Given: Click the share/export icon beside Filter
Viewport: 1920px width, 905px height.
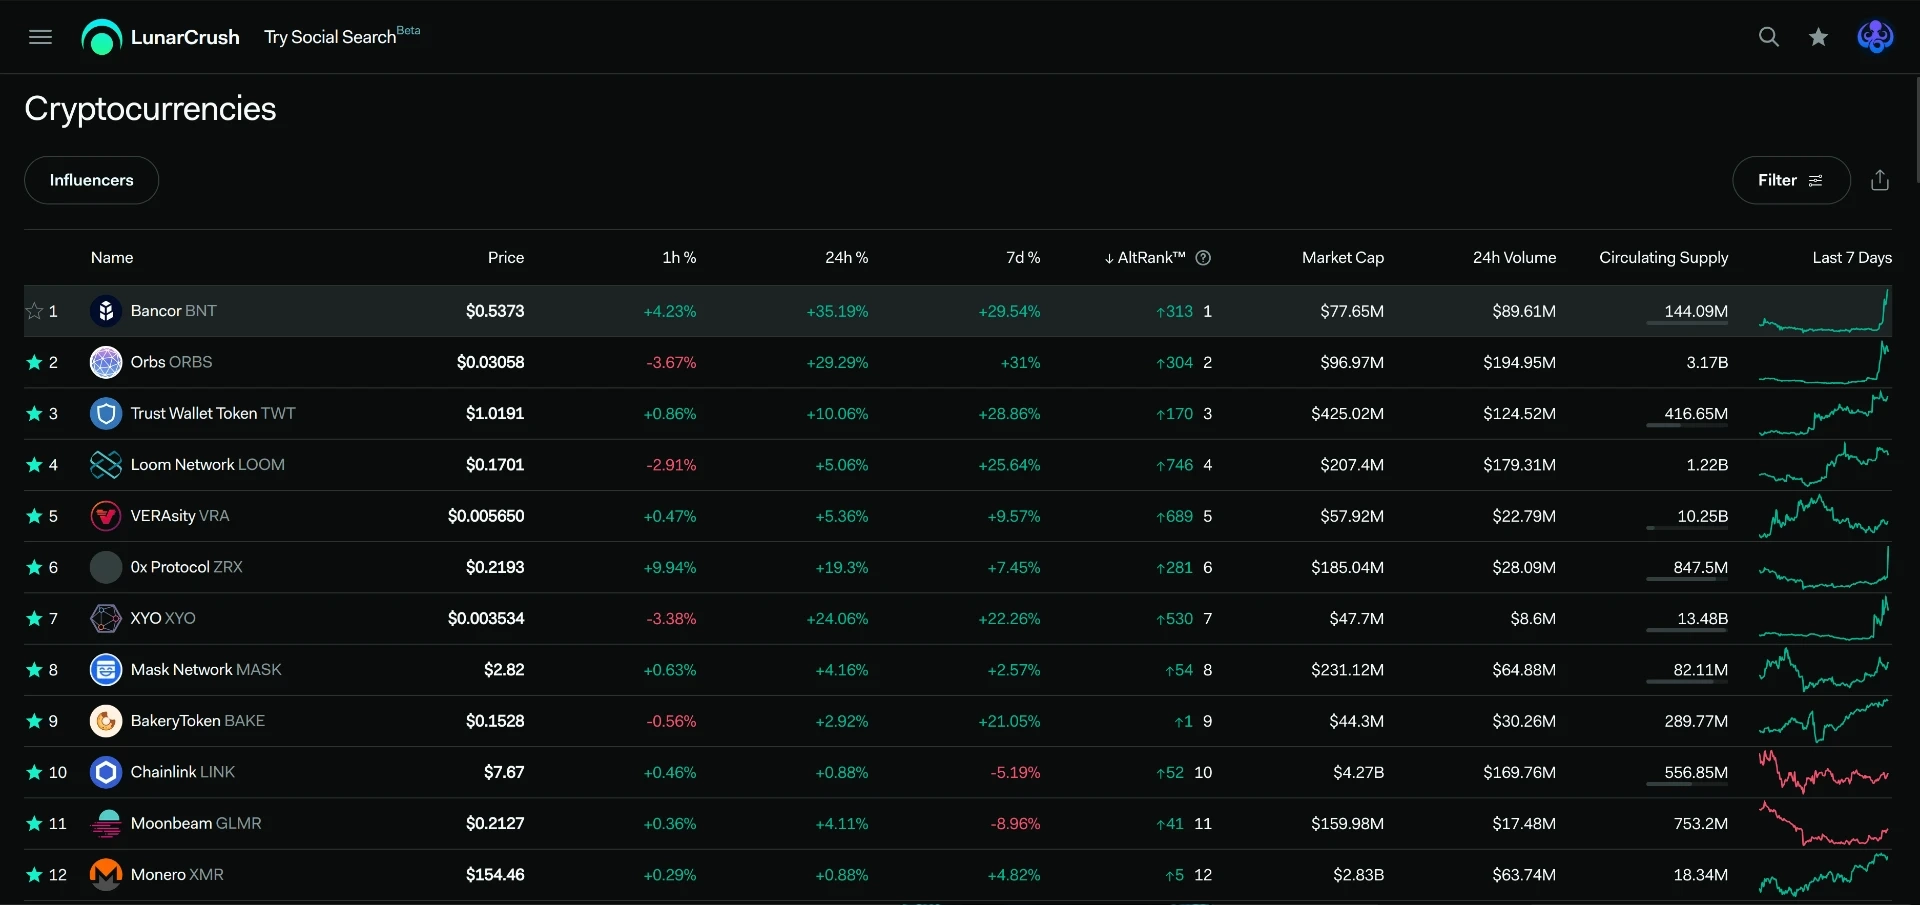Looking at the screenshot, I should pyautogui.click(x=1880, y=180).
